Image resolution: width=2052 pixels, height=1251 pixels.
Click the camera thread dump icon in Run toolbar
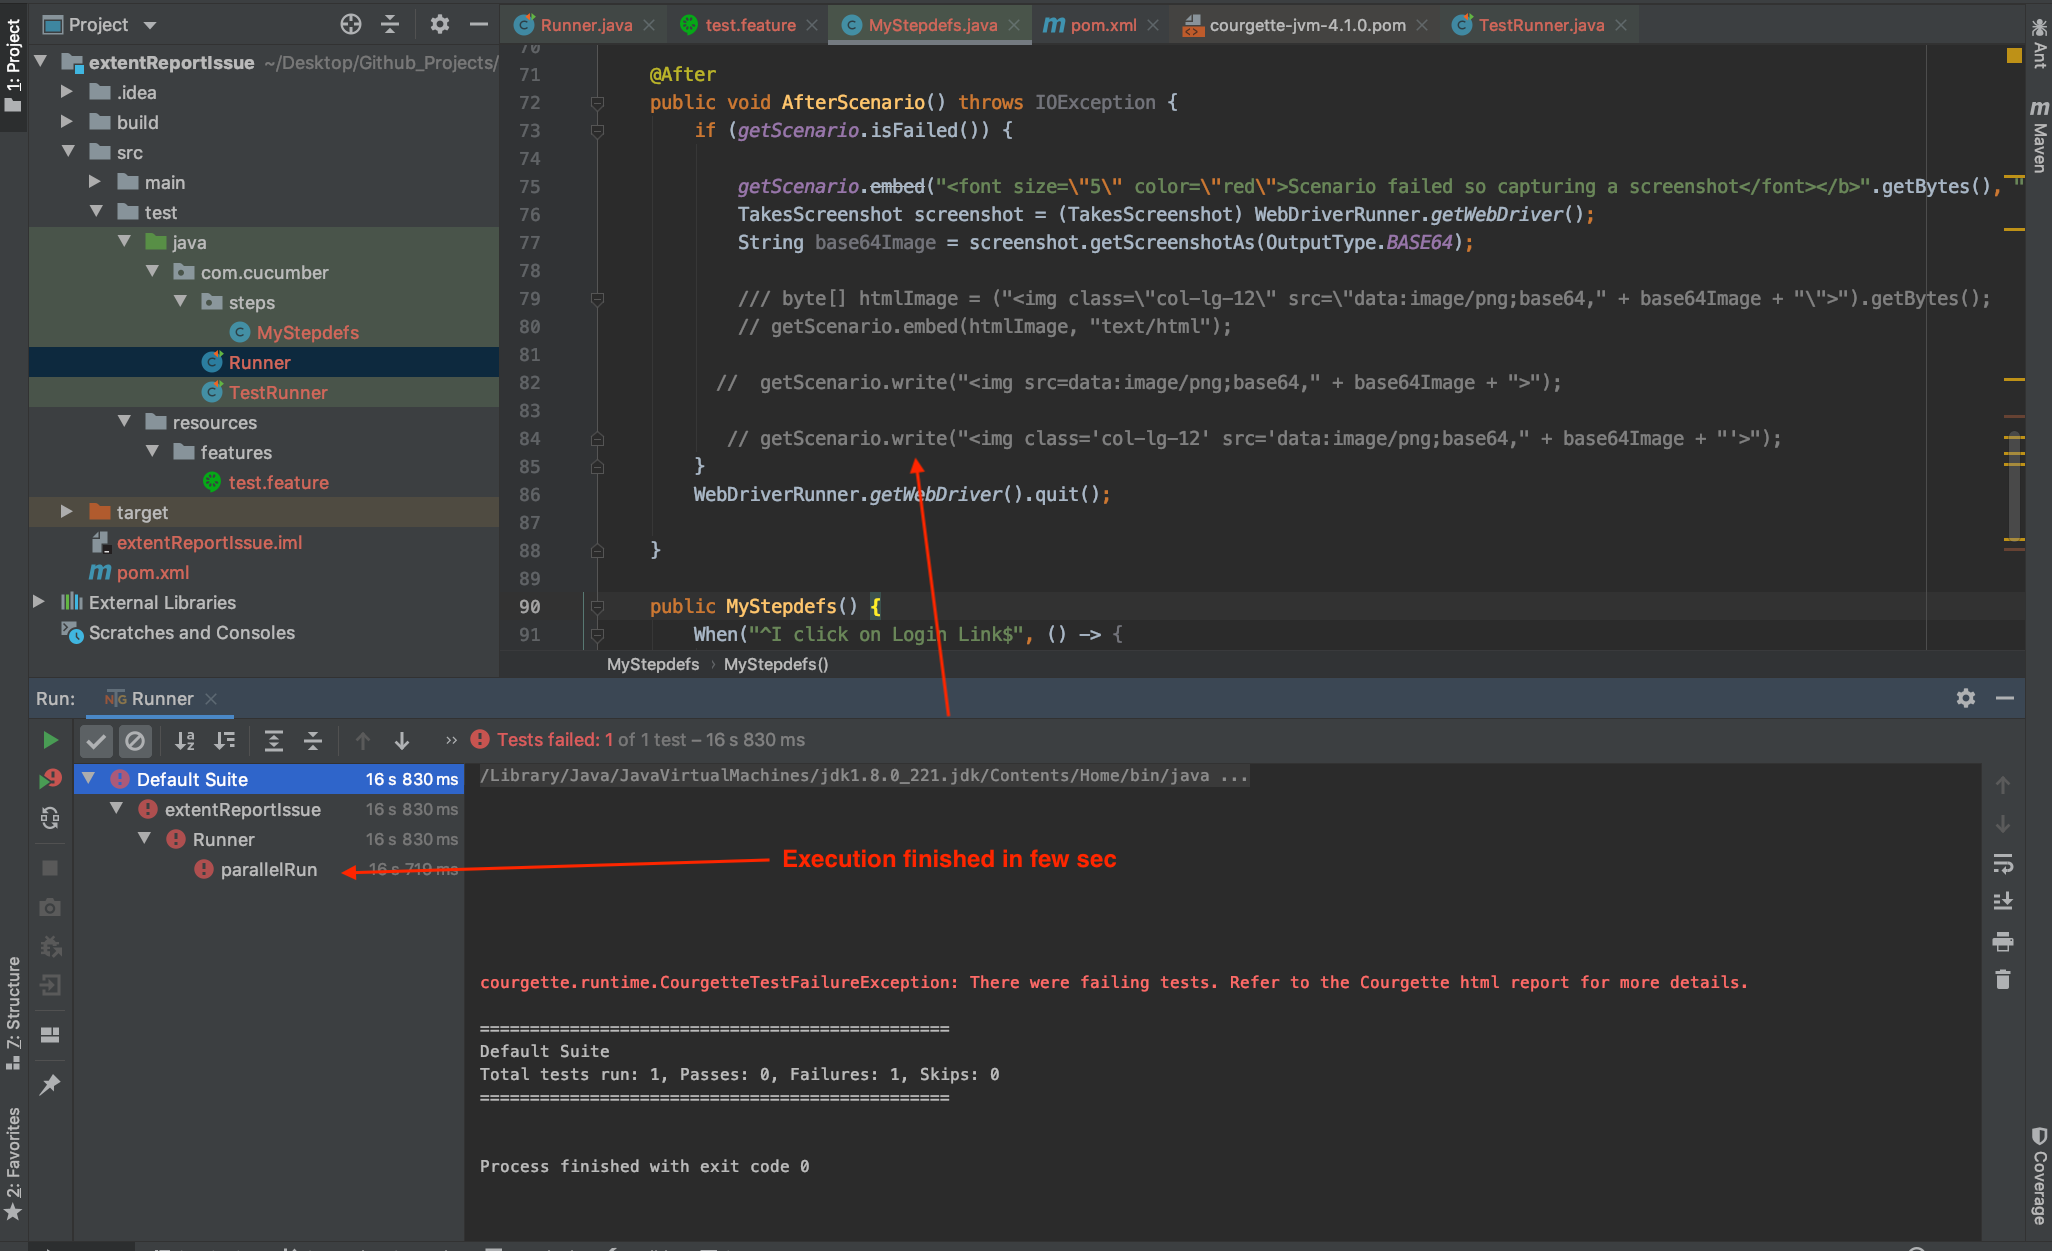click(51, 907)
